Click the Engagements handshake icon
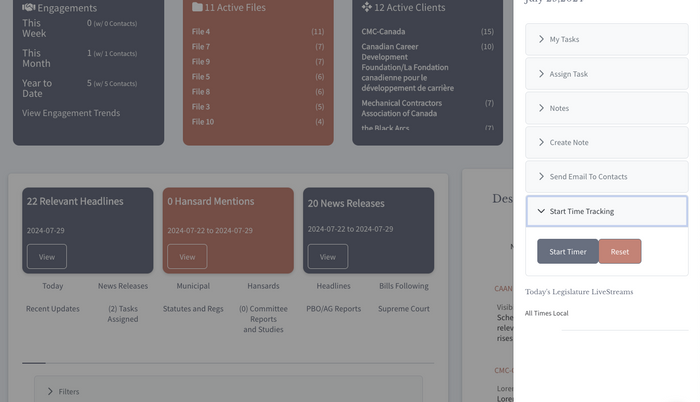This screenshot has height=402, width=700. click(x=29, y=7)
